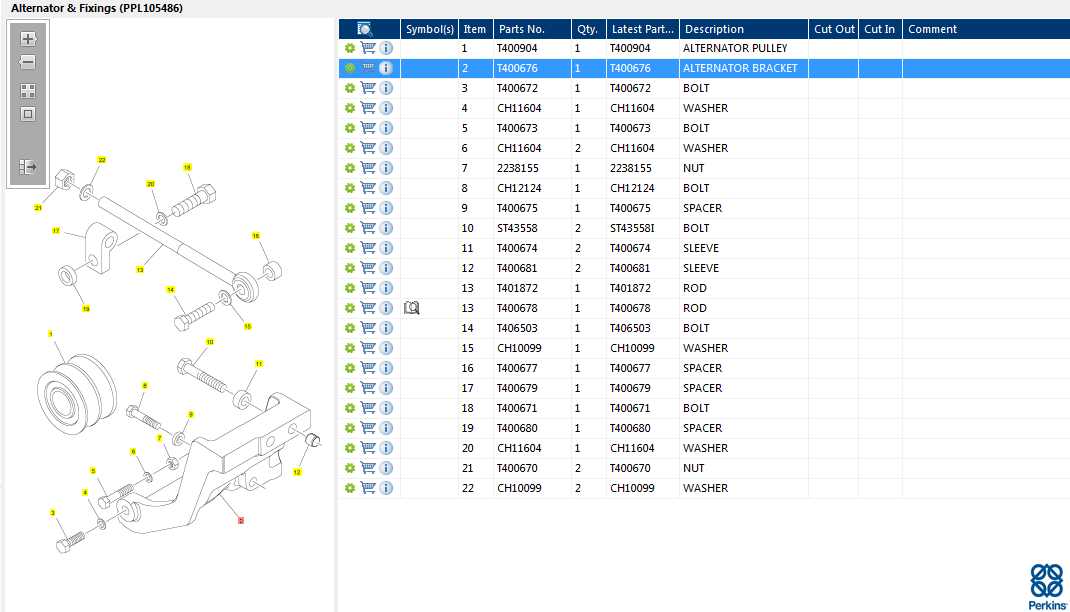Select callout 13 on the rod in the diagram

(140, 269)
